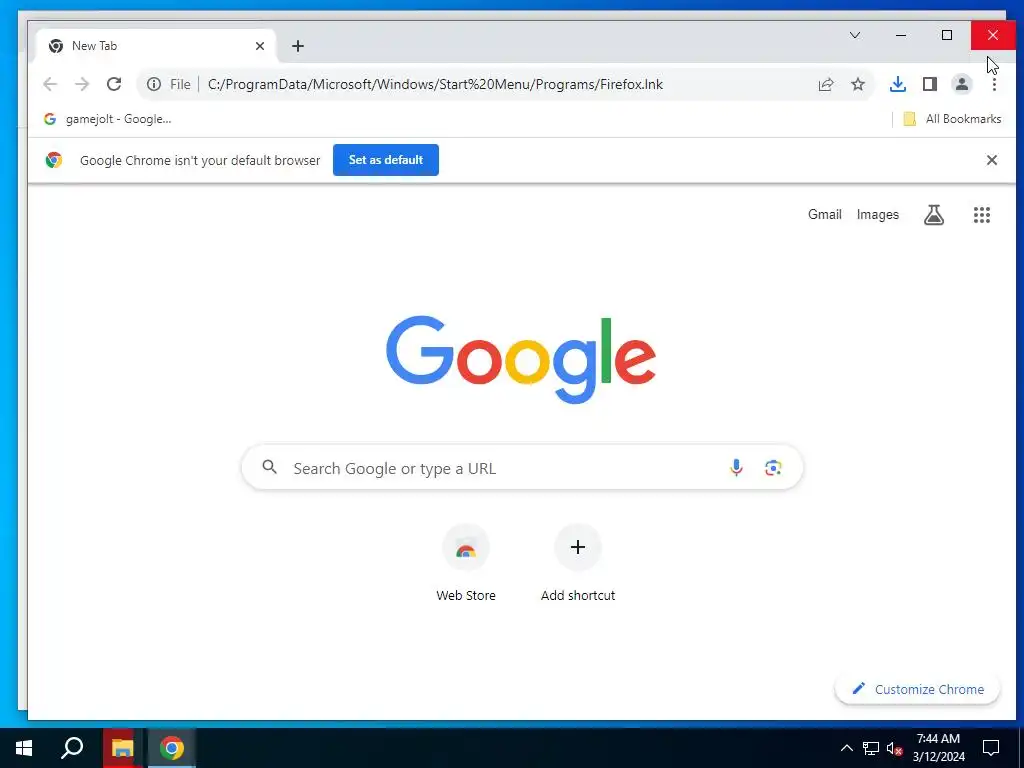Image resolution: width=1024 pixels, height=768 pixels.
Task: Open the side panel icon
Action: (930, 84)
